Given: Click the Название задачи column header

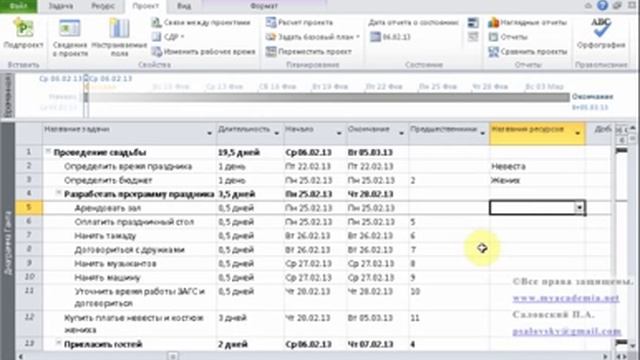Looking at the screenshot, I should coord(129,133).
